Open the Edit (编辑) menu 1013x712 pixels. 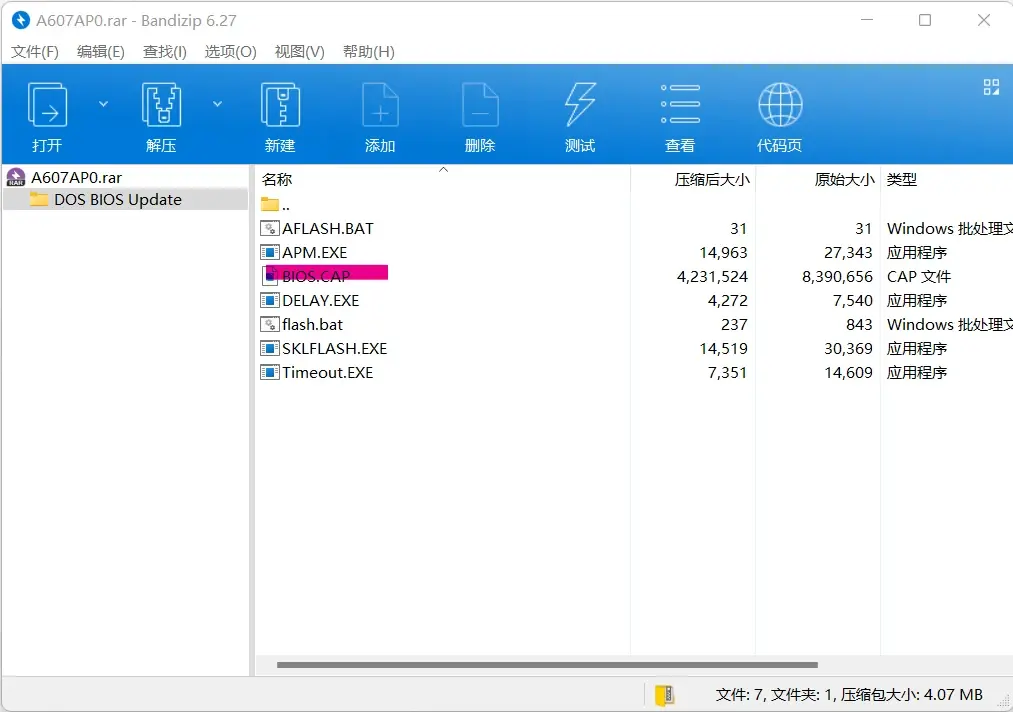(x=101, y=52)
